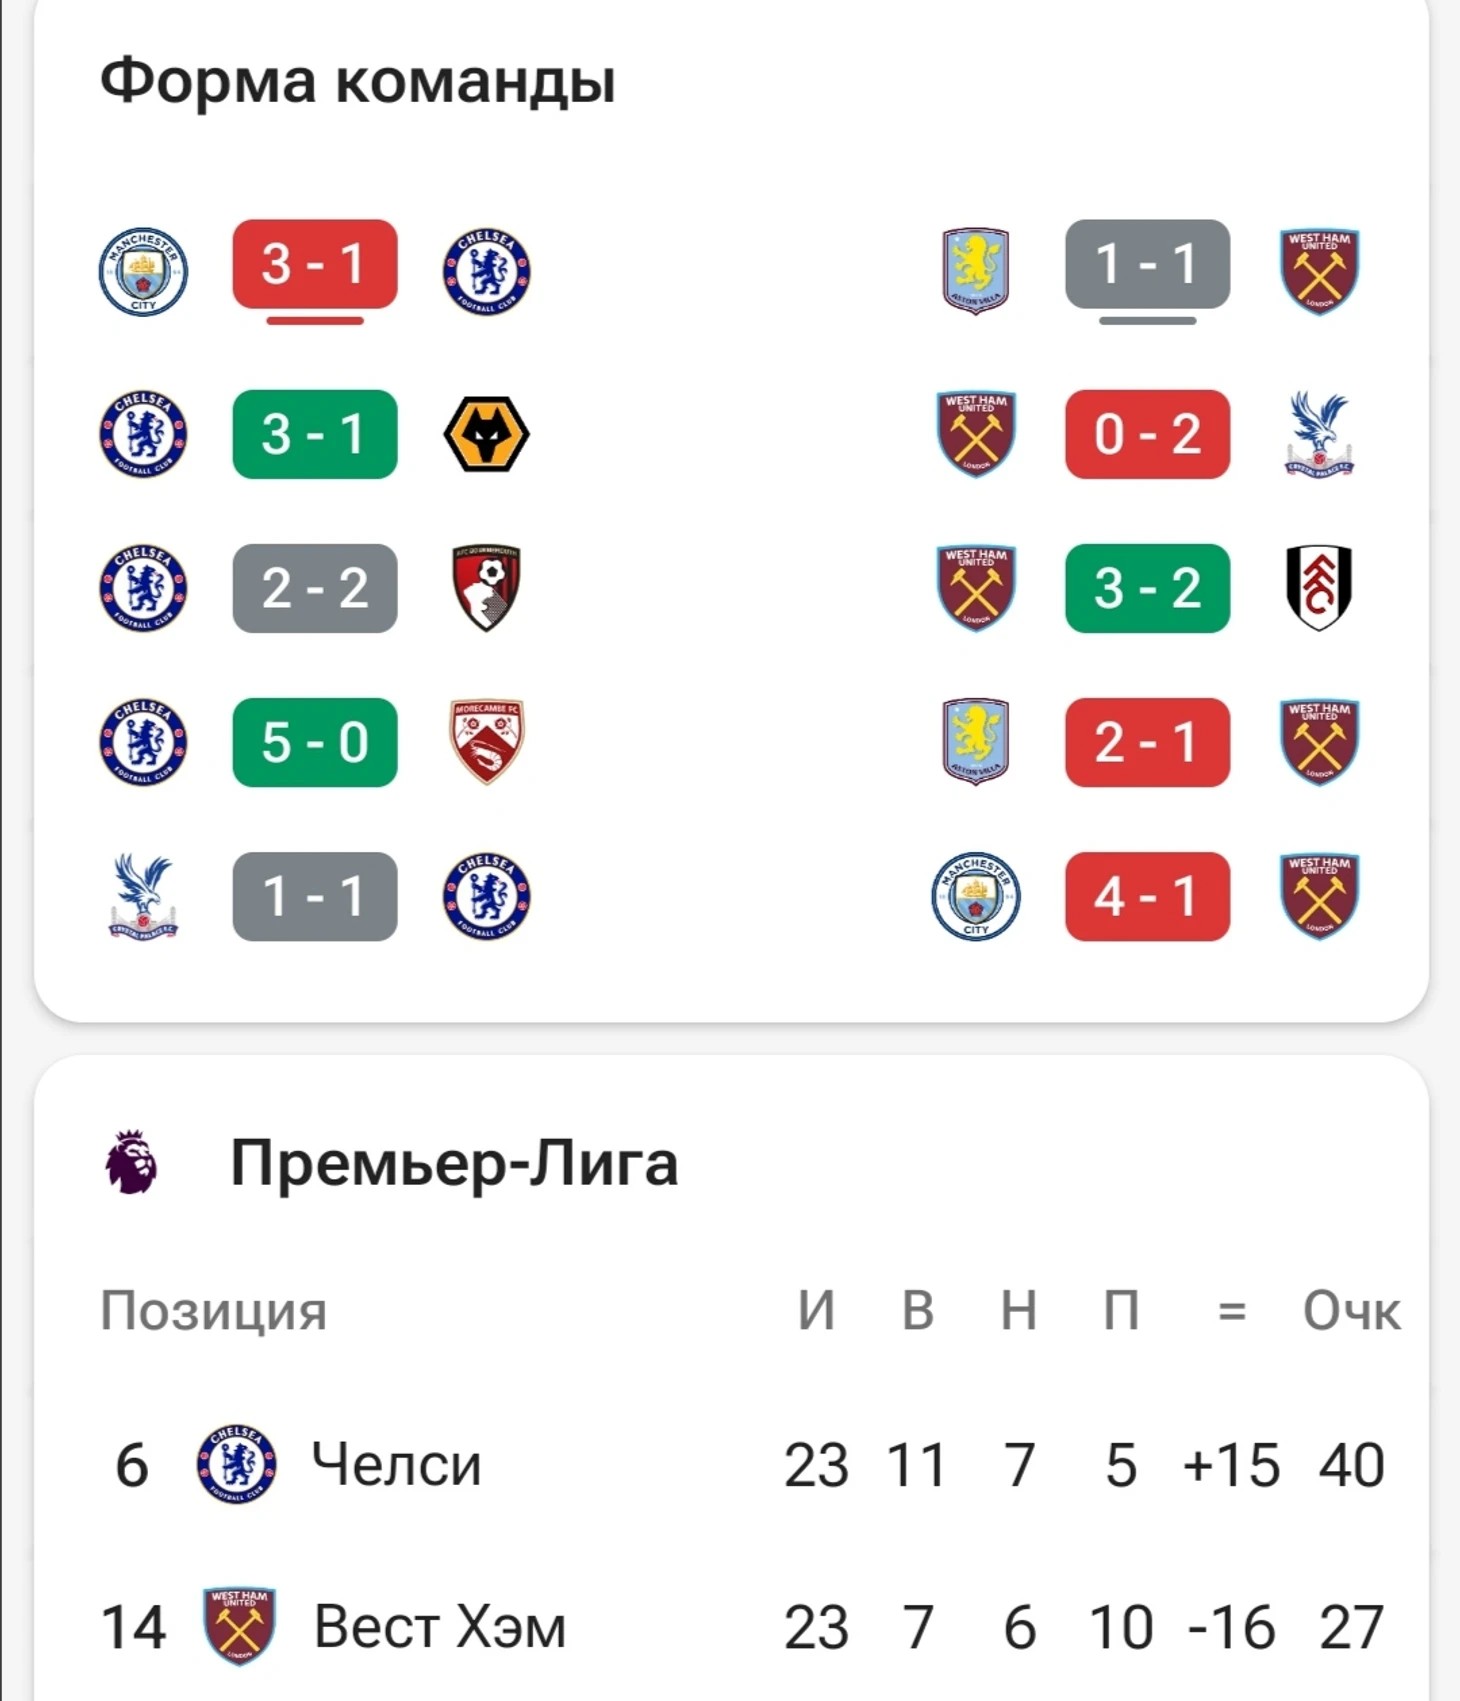Open the Премьер-Лига league heading
Image resolution: width=1460 pixels, height=1701 pixels.
(x=454, y=1162)
